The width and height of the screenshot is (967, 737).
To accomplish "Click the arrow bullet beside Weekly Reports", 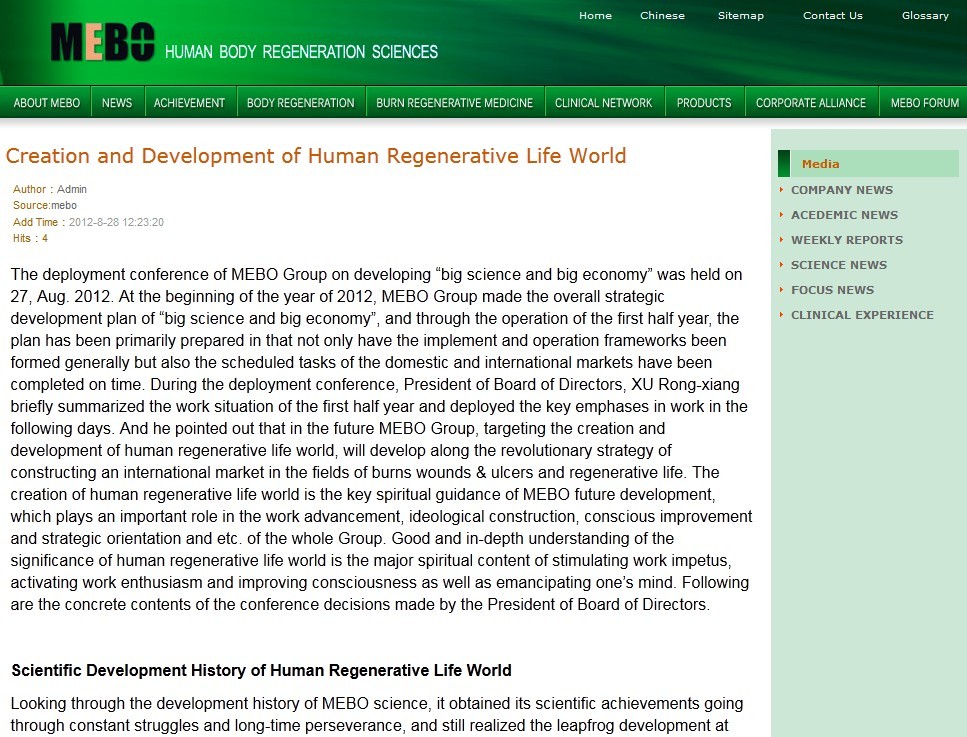I will tap(781, 239).
